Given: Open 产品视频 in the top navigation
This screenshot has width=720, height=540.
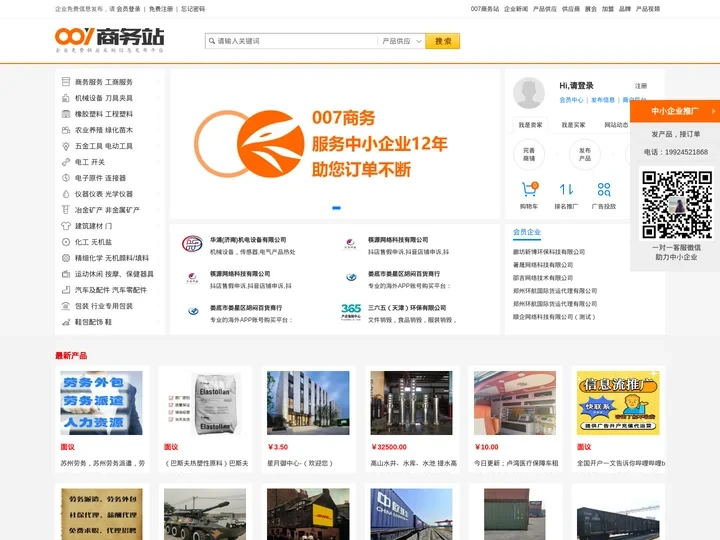Looking at the screenshot, I should (647, 9).
